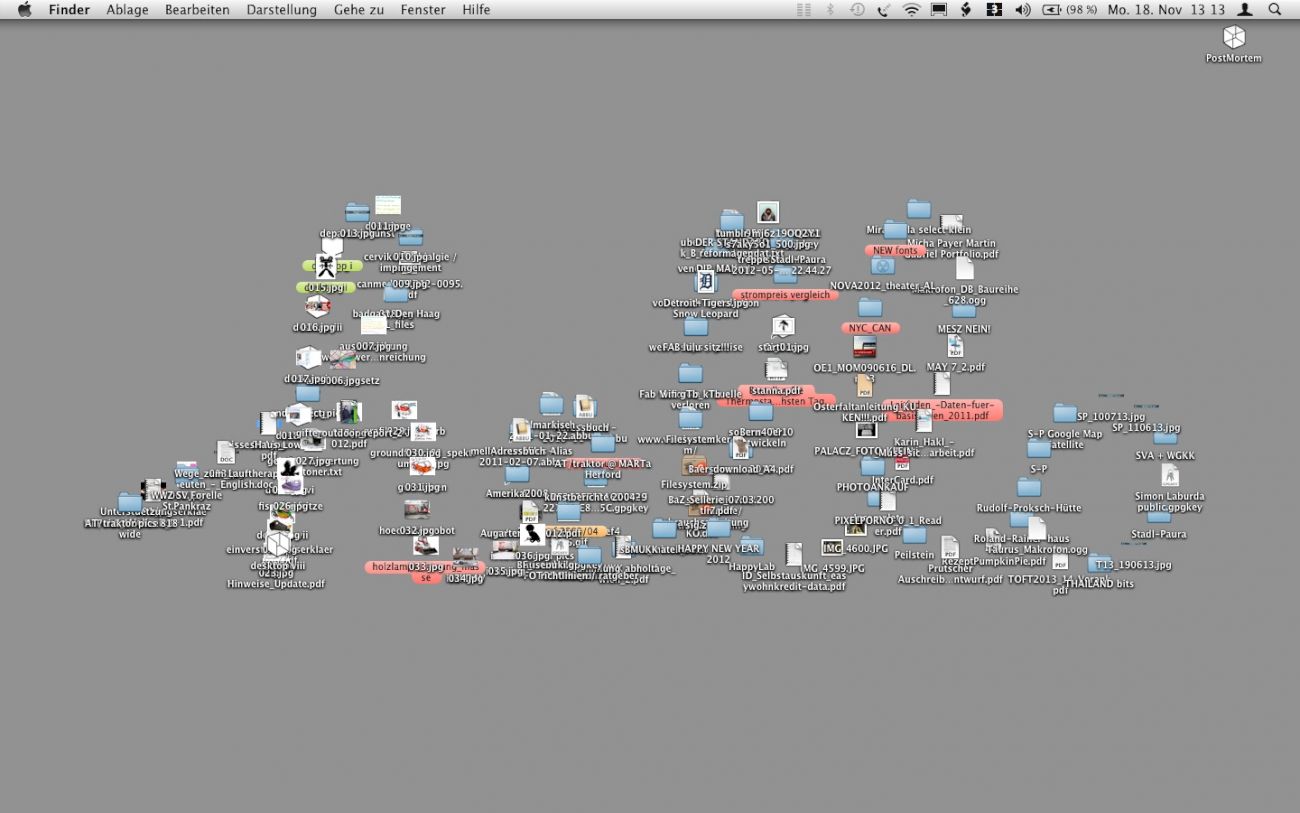This screenshot has width=1300, height=813.
Task: Click the red-labeled strompreis vergleich item
Action: [x=784, y=295]
